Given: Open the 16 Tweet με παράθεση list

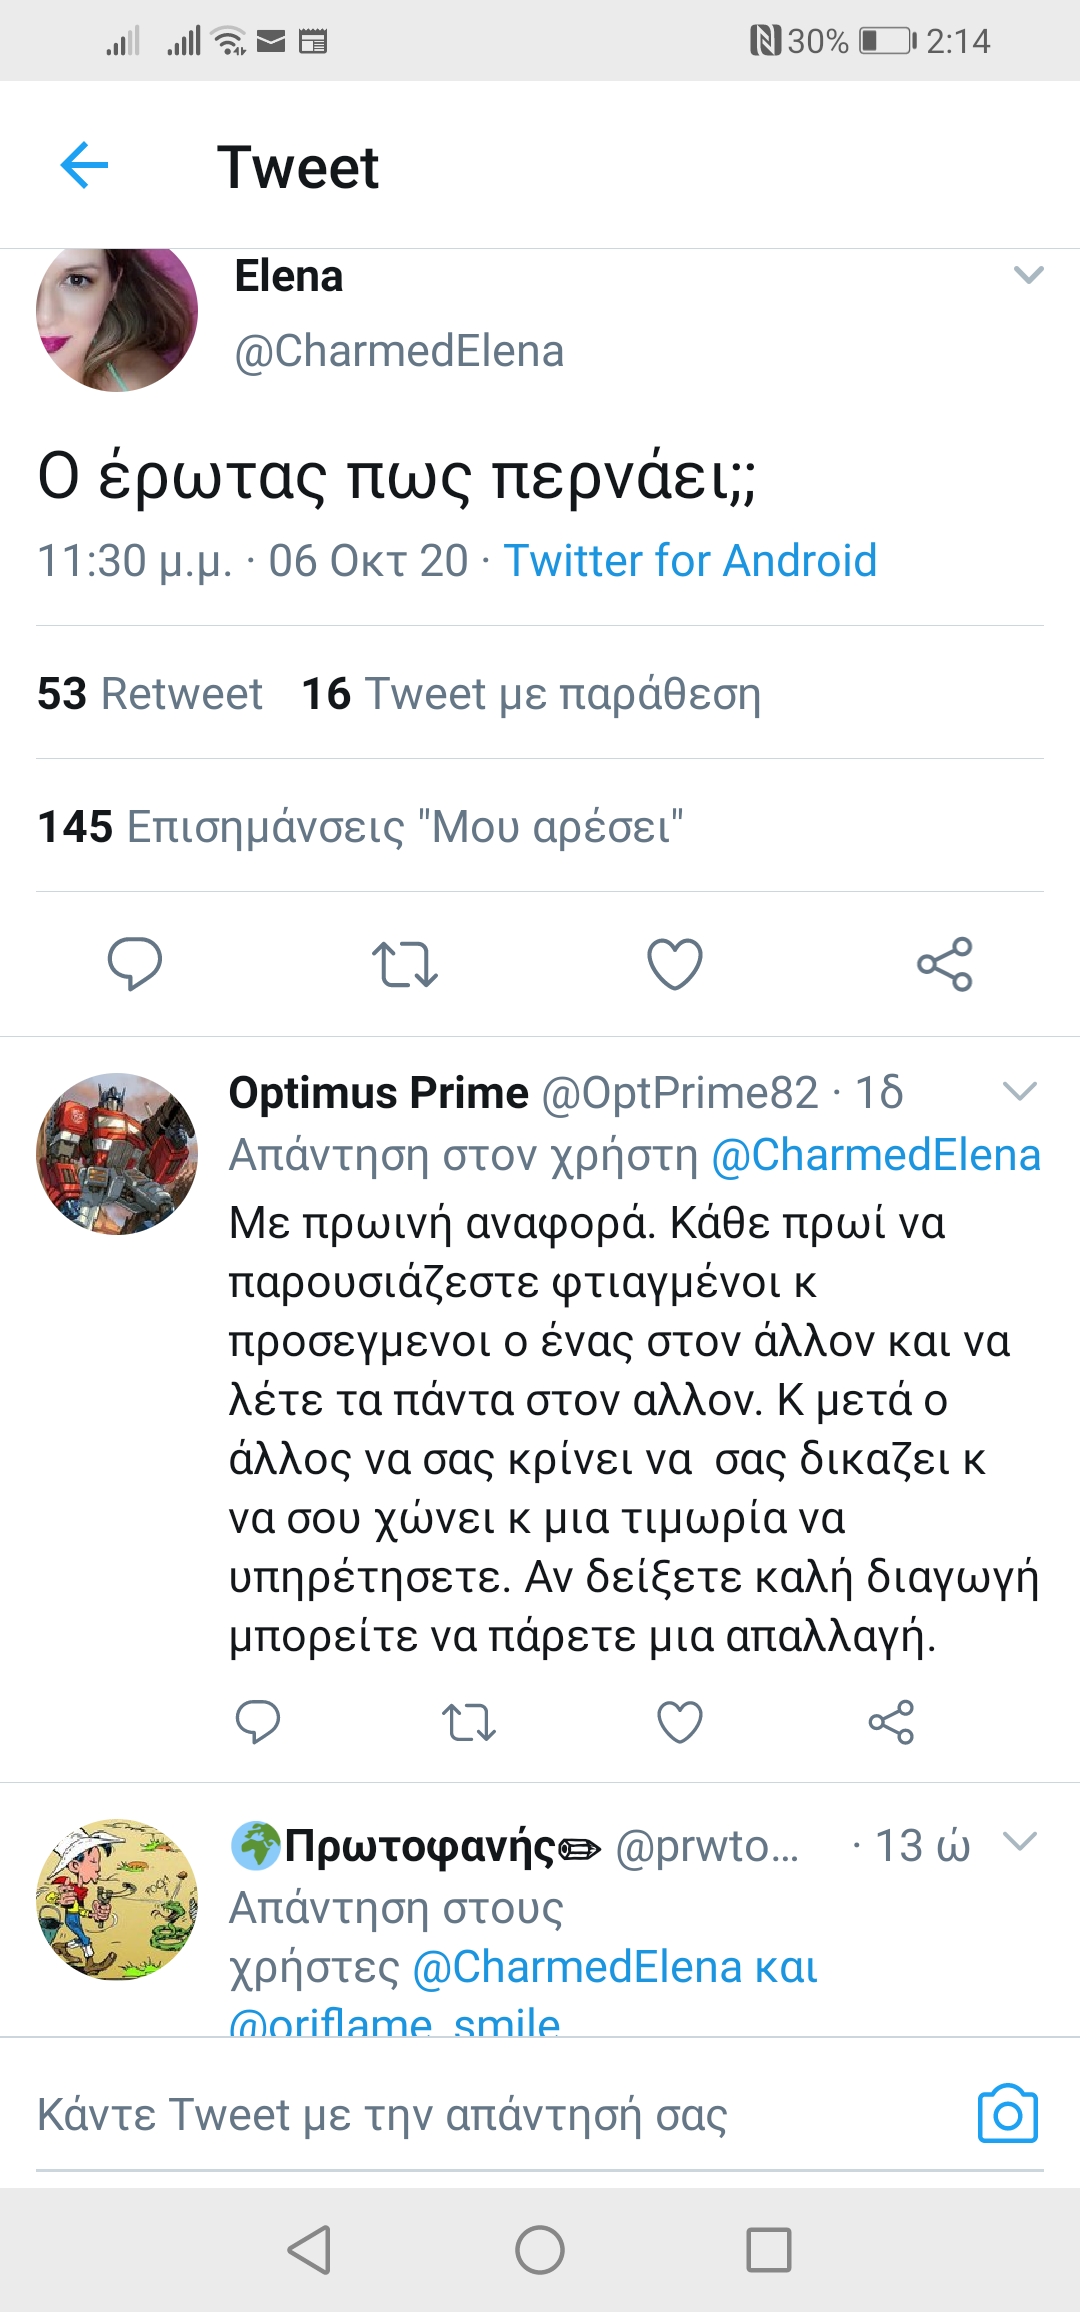Looking at the screenshot, I should point(531,693).
